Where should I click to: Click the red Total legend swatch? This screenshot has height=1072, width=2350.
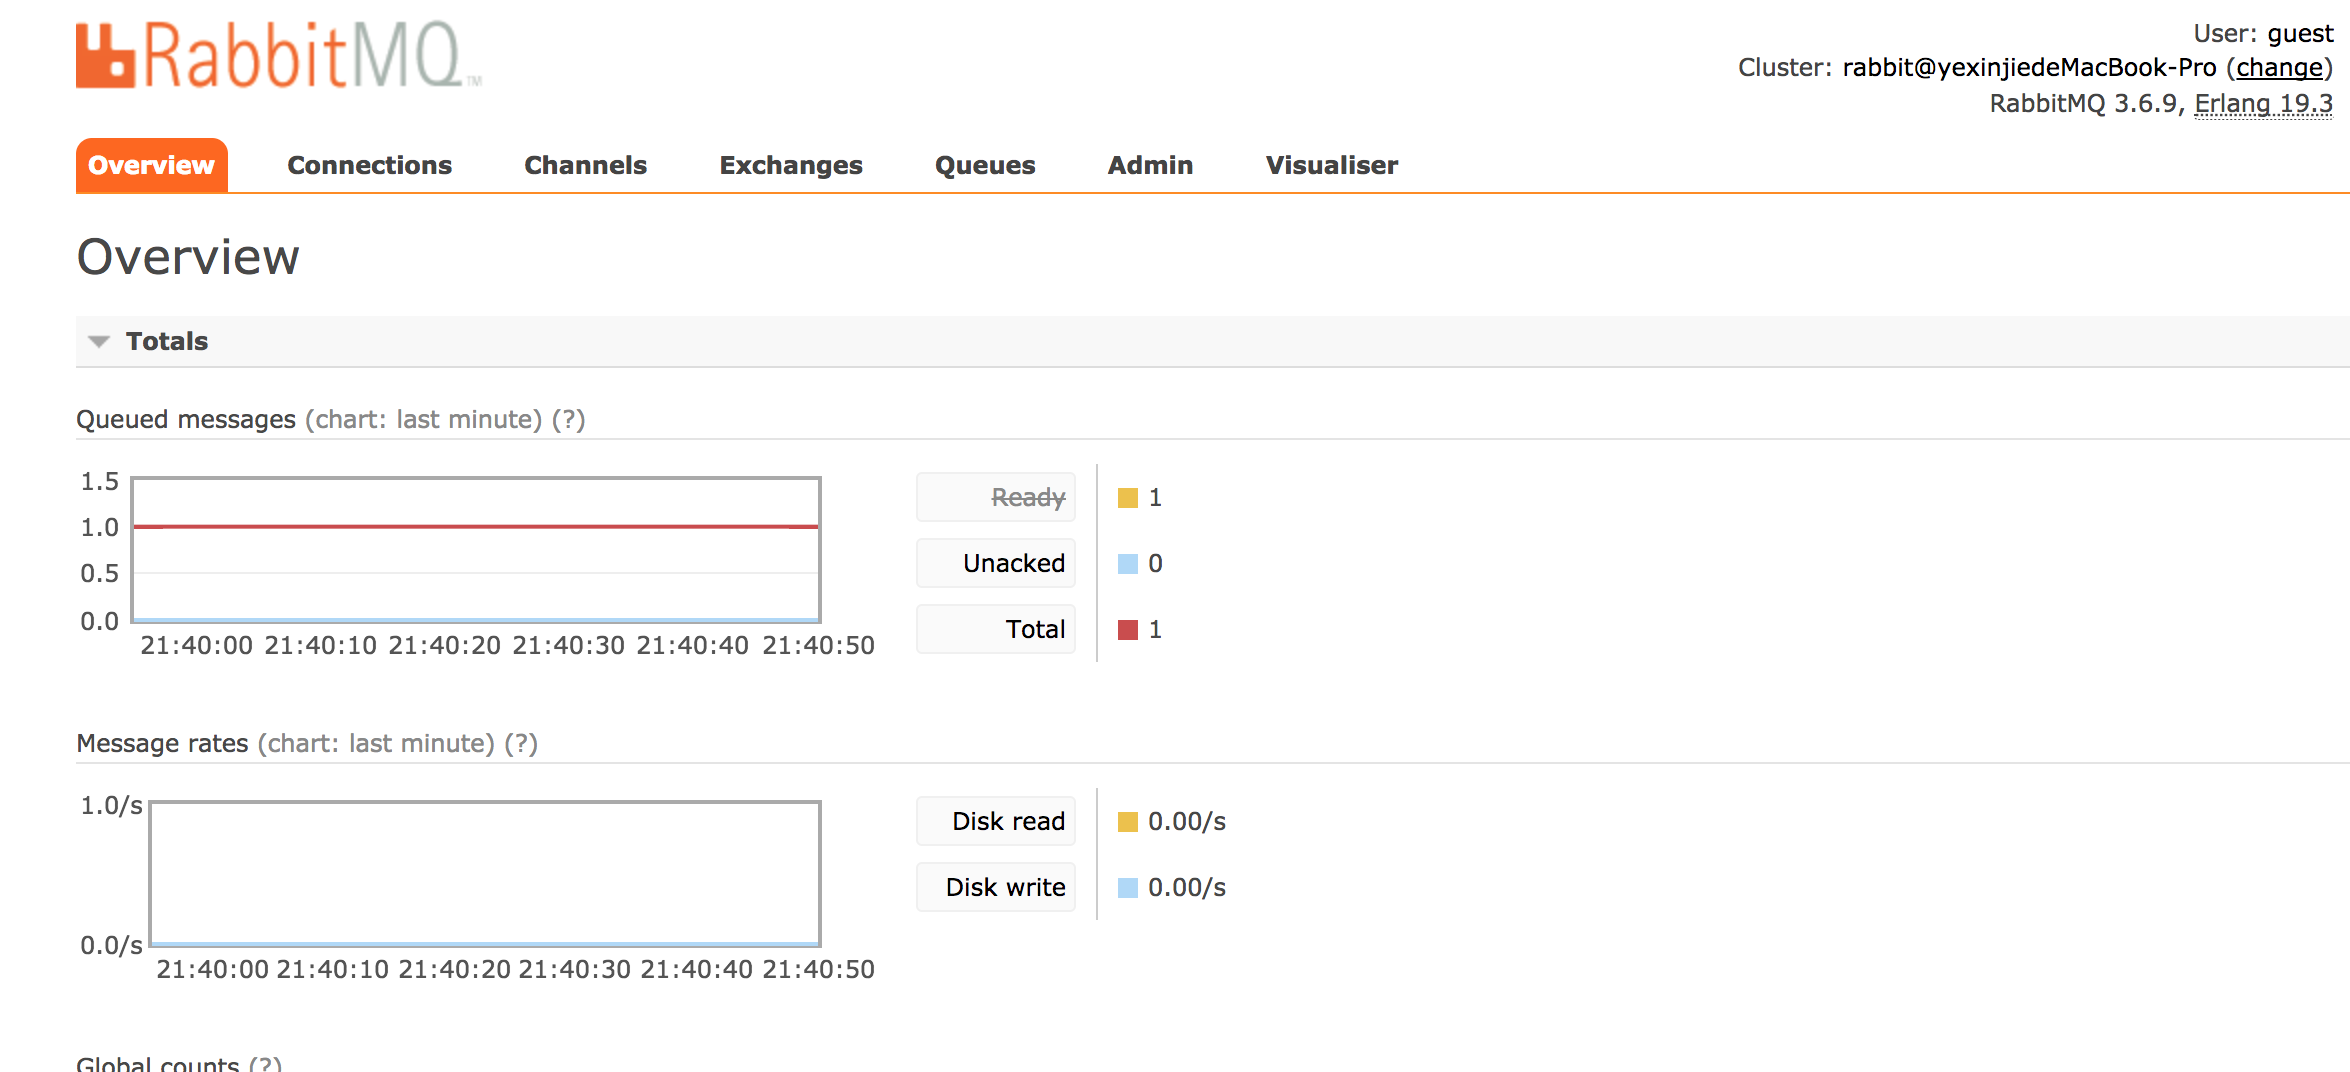point(1129,629)
